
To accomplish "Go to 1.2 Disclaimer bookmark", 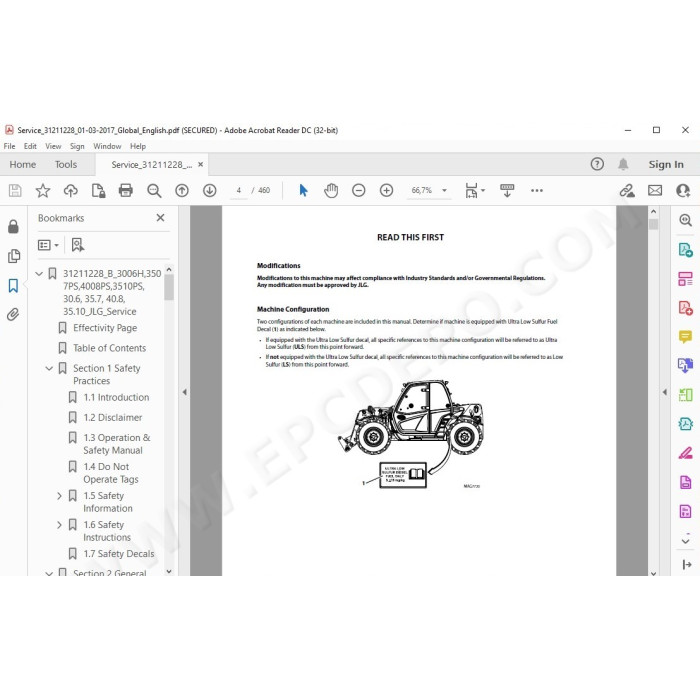I will coord(112,417).
